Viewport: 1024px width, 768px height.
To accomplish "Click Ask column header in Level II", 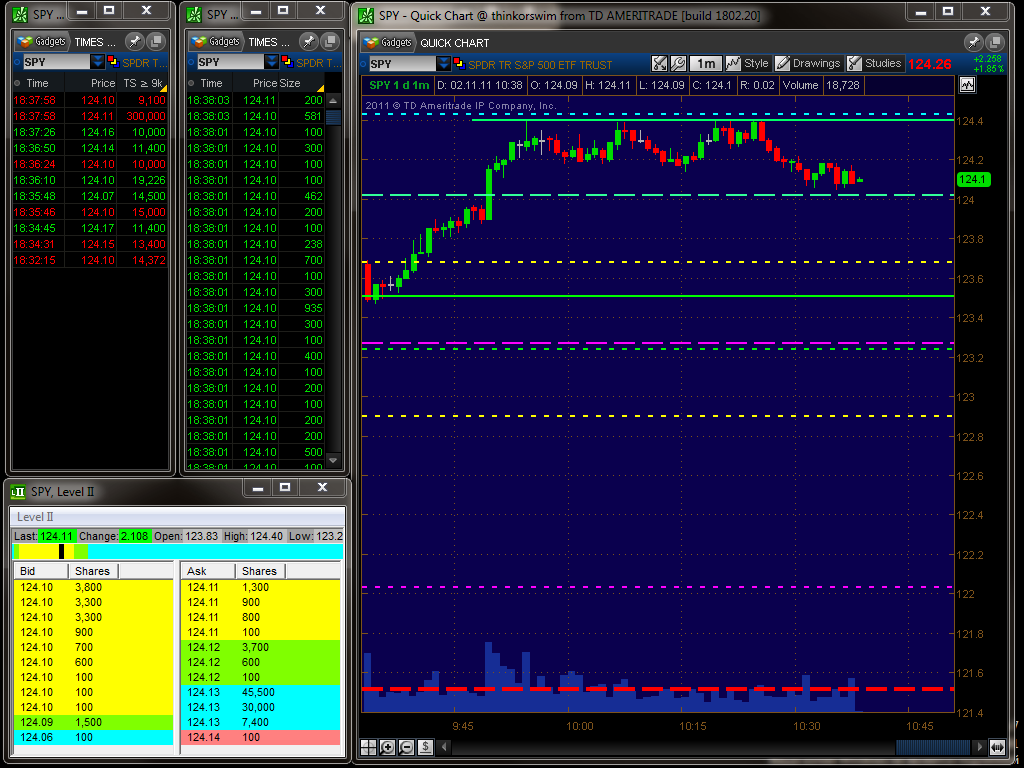I will [208, 571].
